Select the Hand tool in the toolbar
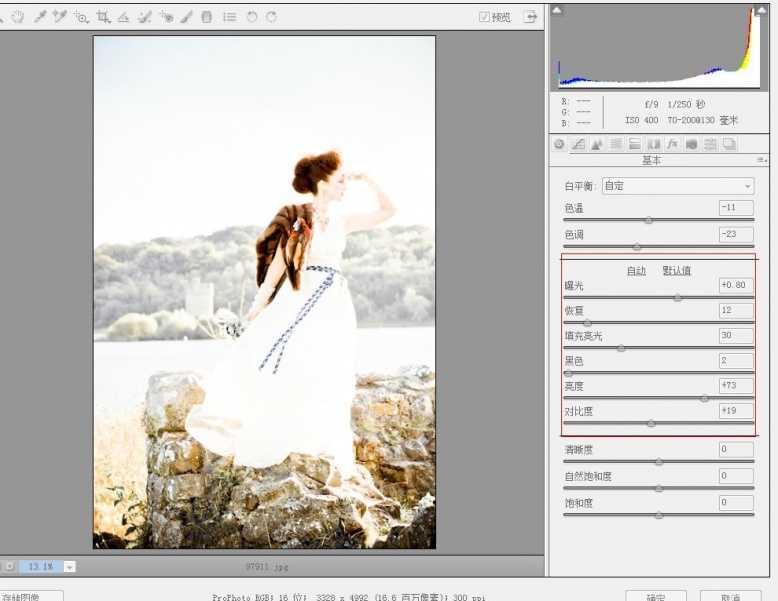Image resolution: width=778 pixels, height=601 pixels. [18, 17]
